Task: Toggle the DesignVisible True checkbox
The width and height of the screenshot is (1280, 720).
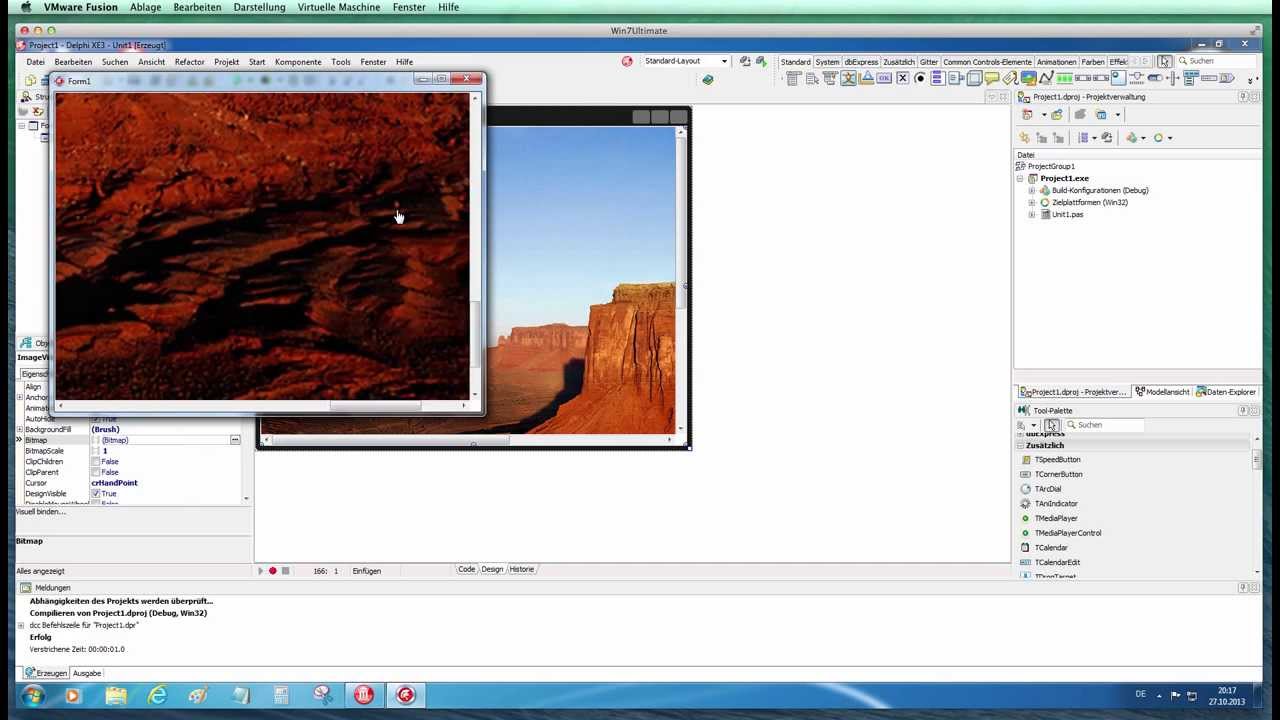Action: click(96, 494)
